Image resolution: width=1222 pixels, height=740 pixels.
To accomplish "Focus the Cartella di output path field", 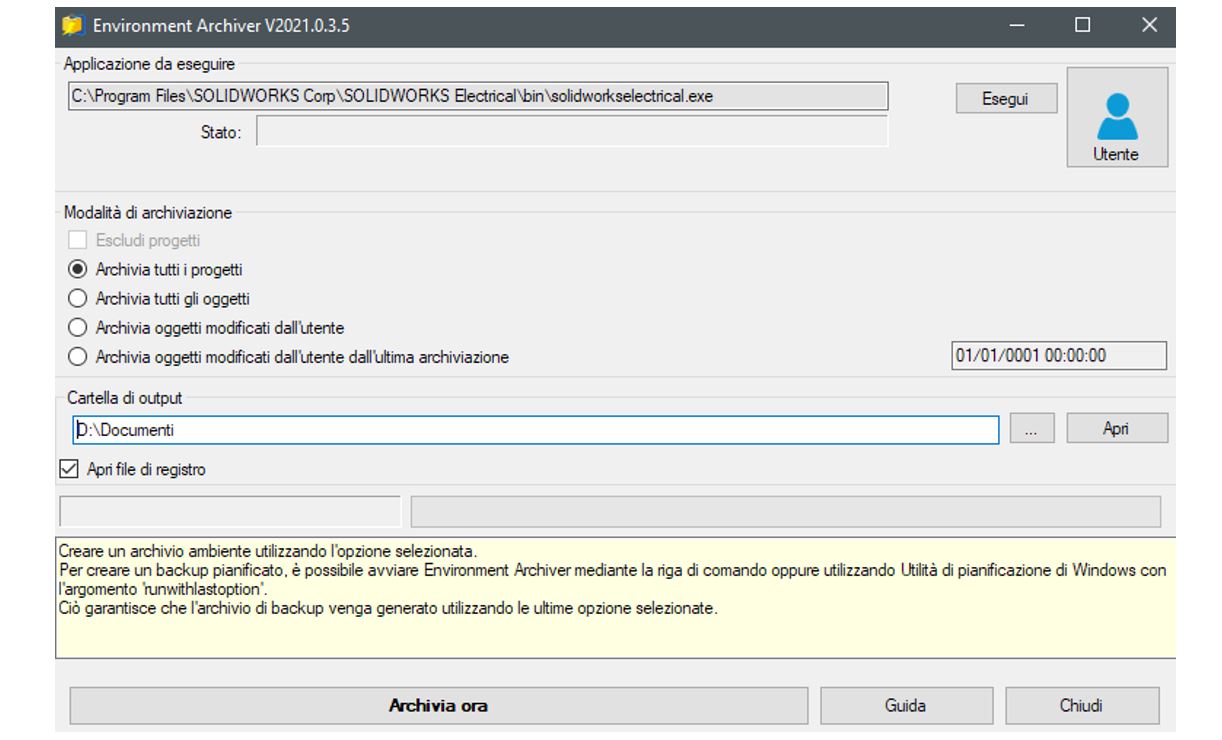I will 535,429.
